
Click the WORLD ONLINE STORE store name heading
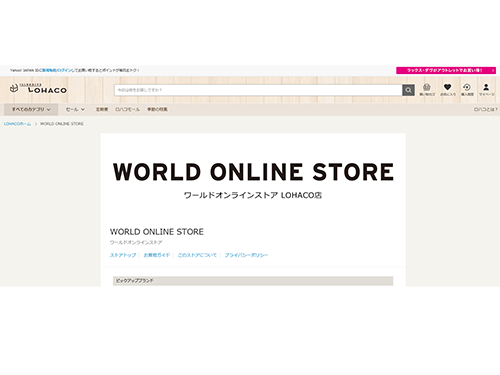(157, 232)
